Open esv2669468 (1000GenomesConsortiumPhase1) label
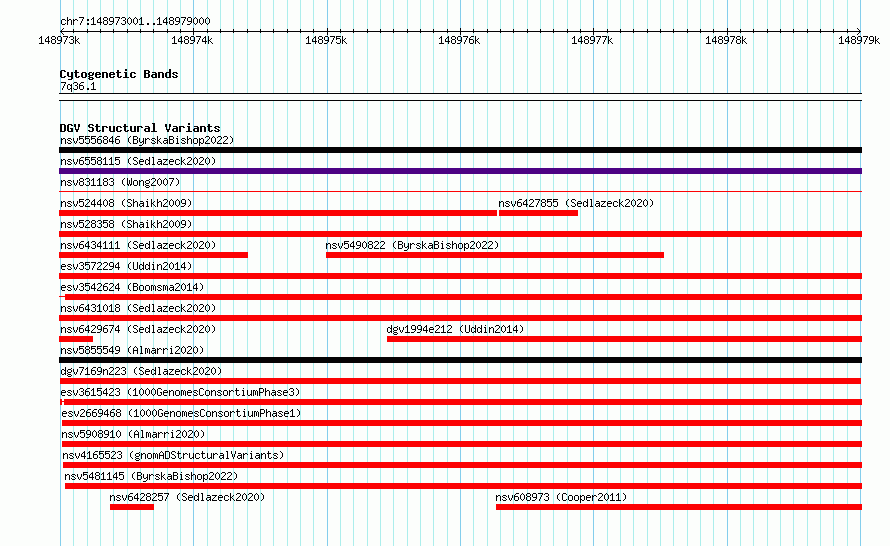This screenshot has width=890, height=546. click(181, 413)
